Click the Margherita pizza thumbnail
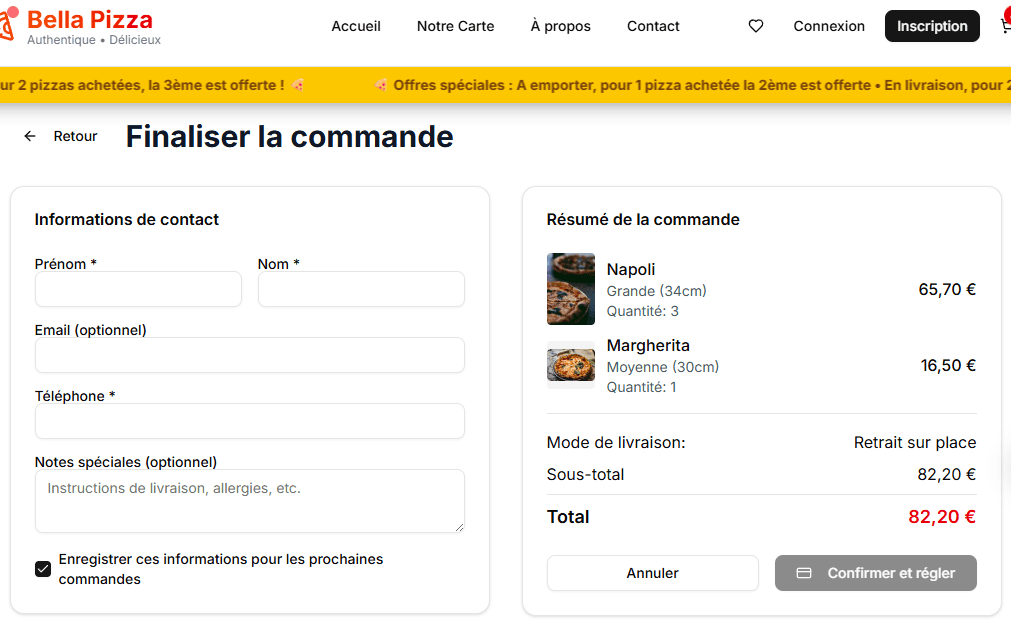 tap(570, 364)
